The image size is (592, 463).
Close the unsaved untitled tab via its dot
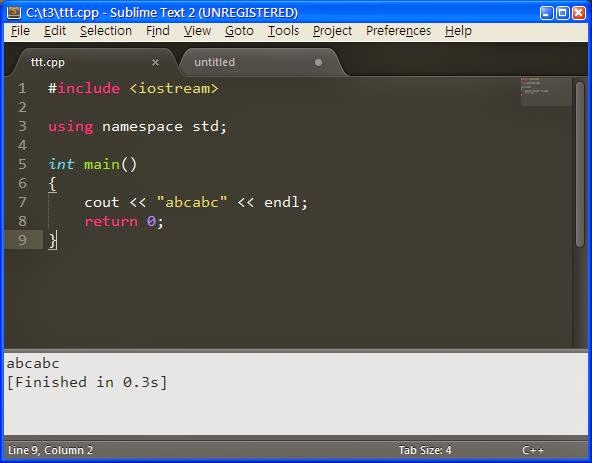tap(318, 62)
